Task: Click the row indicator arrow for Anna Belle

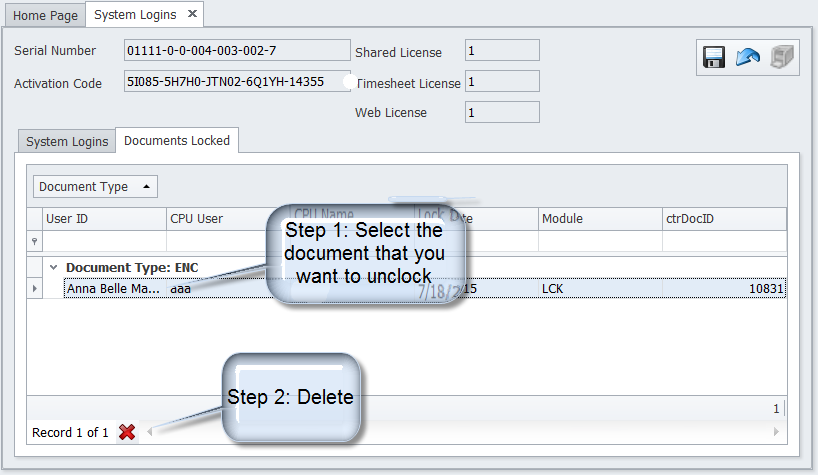Action: [35, 288]
